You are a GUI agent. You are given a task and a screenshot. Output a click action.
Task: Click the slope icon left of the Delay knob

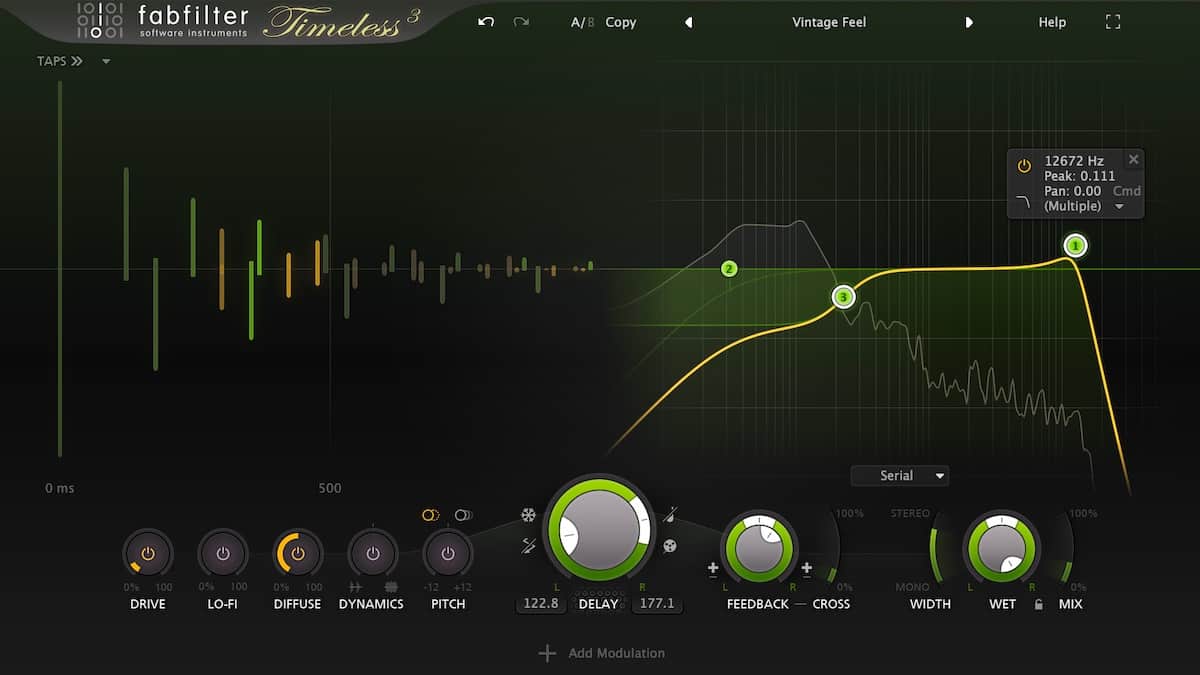527,546
